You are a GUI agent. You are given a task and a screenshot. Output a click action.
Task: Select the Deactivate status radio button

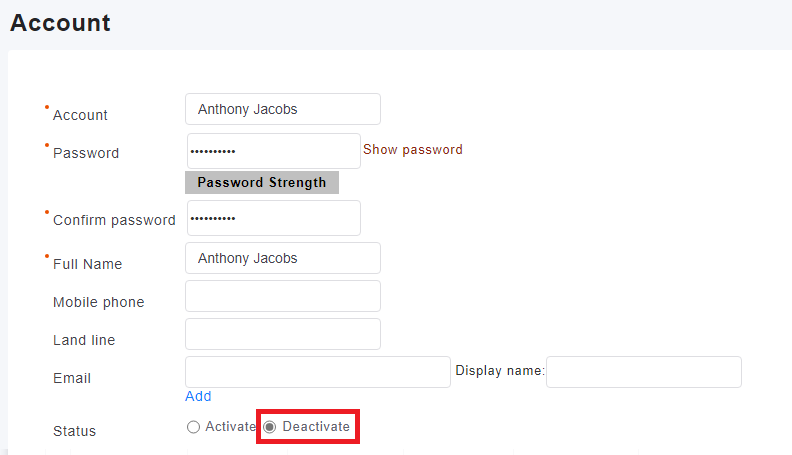270,427
